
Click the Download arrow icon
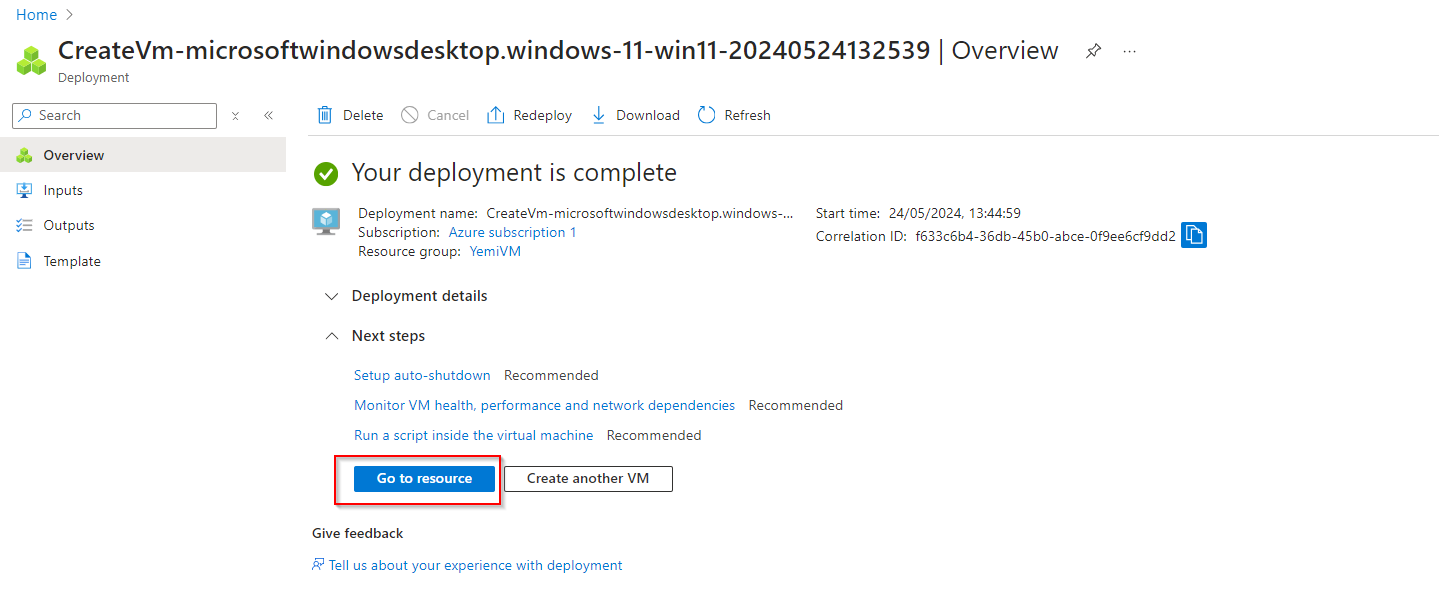coord(599,115)
